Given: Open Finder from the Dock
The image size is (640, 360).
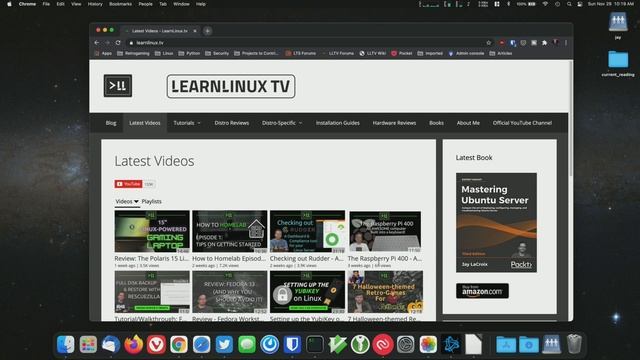Looking at the screenshot, I should pyautogui.click(x=66, y=344).
